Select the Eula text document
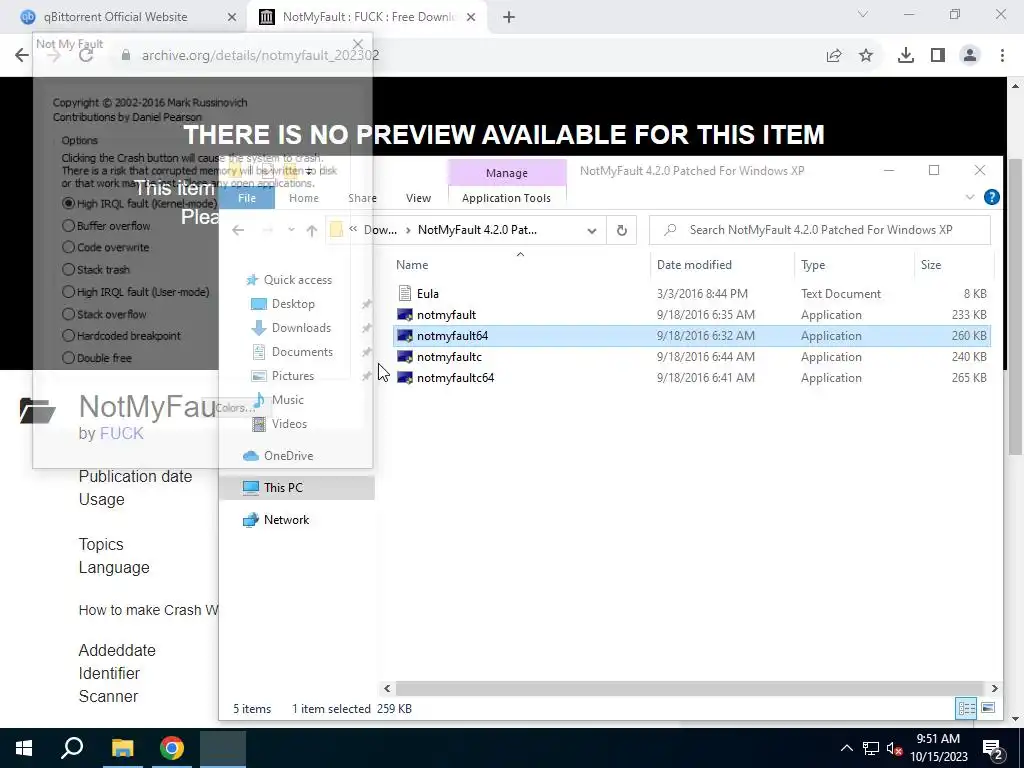 692,294
